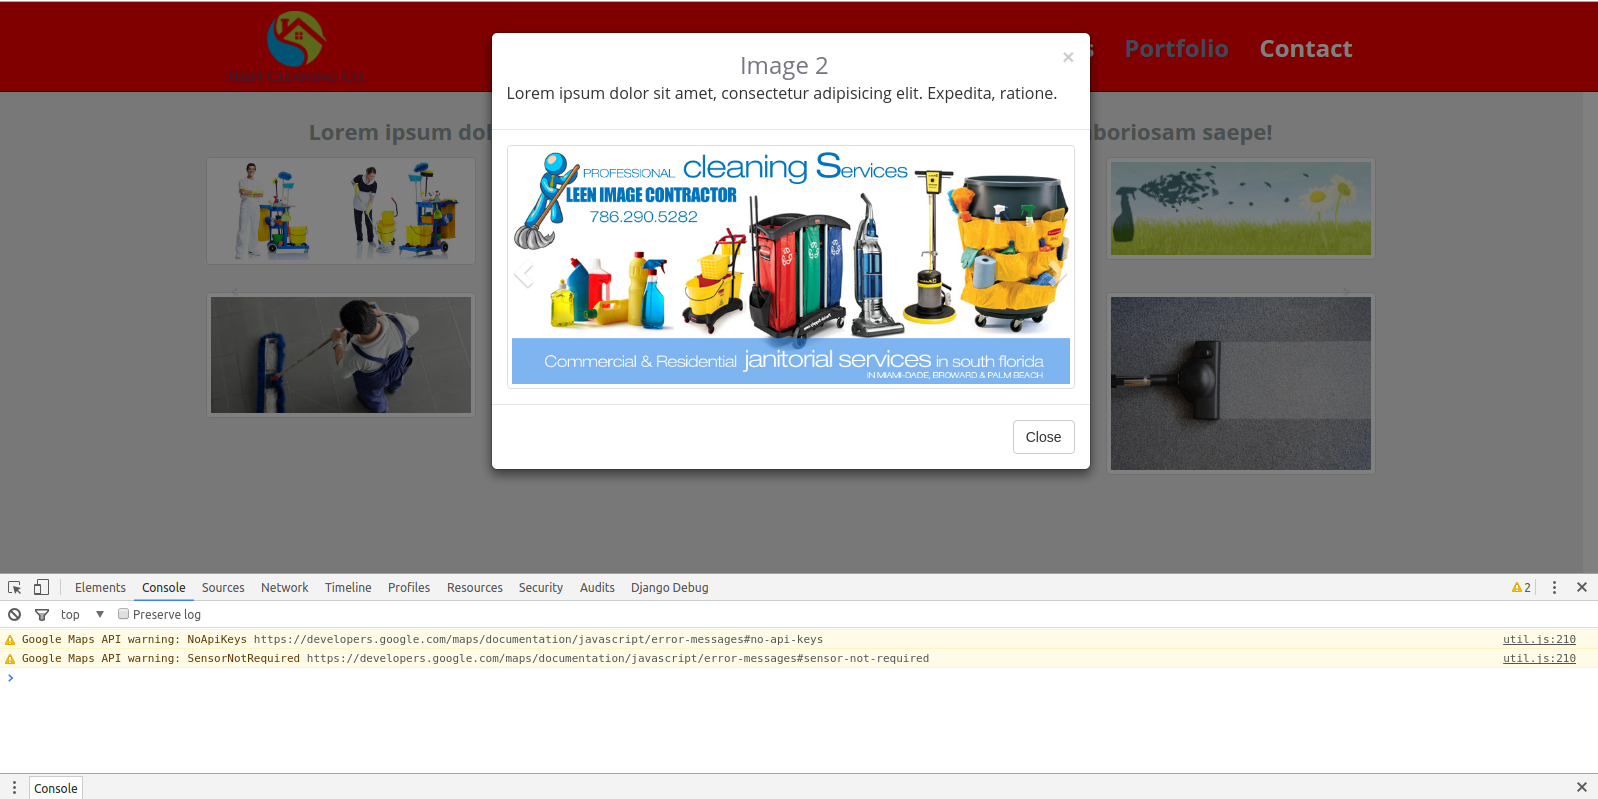Open the console drawer three-dot menu

pyautogui.click(x=14, y=787)
